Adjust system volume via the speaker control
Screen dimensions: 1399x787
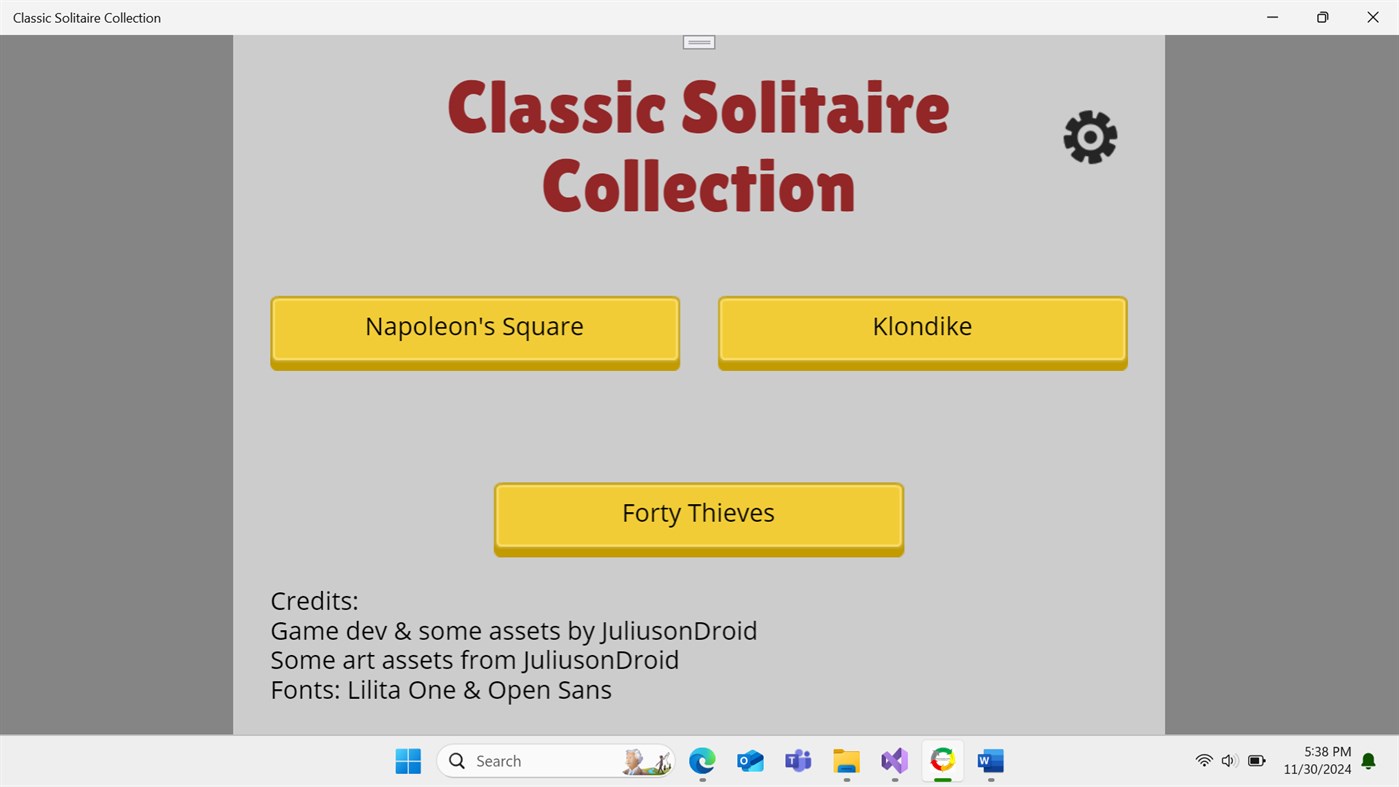(x=1228, y=760)
